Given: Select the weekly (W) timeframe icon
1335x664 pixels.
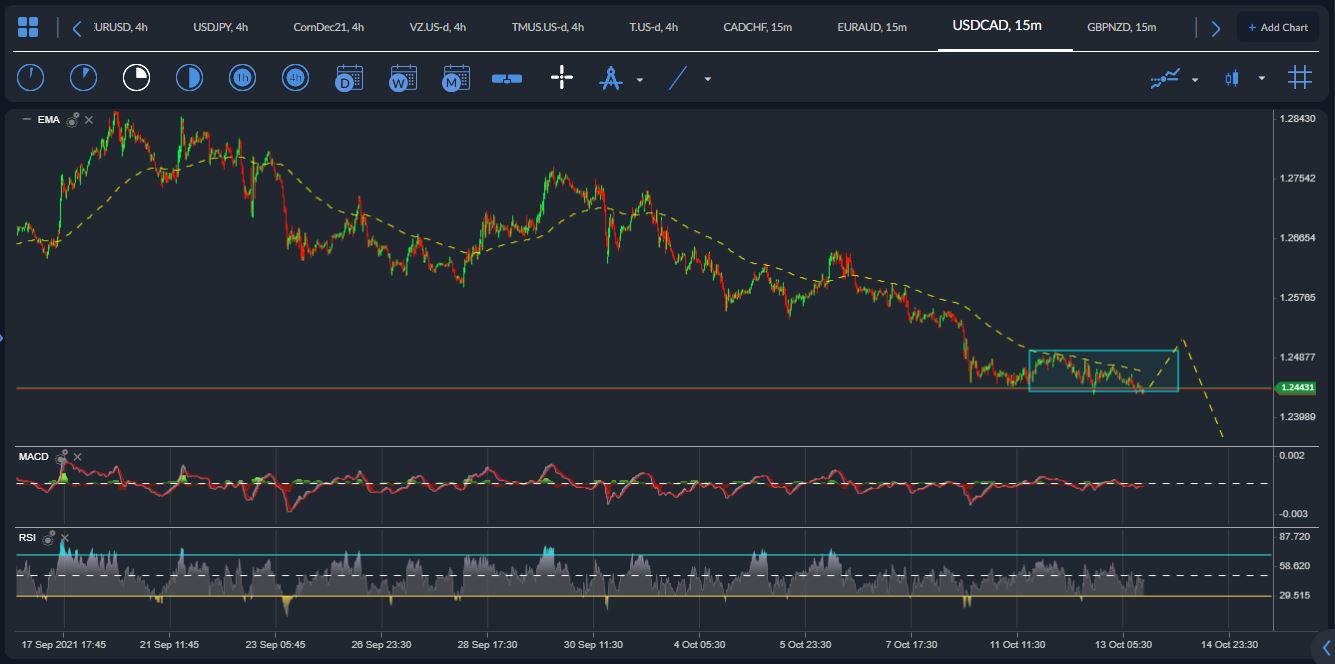Looking at the screenshot, I should [x=403, y=77].
